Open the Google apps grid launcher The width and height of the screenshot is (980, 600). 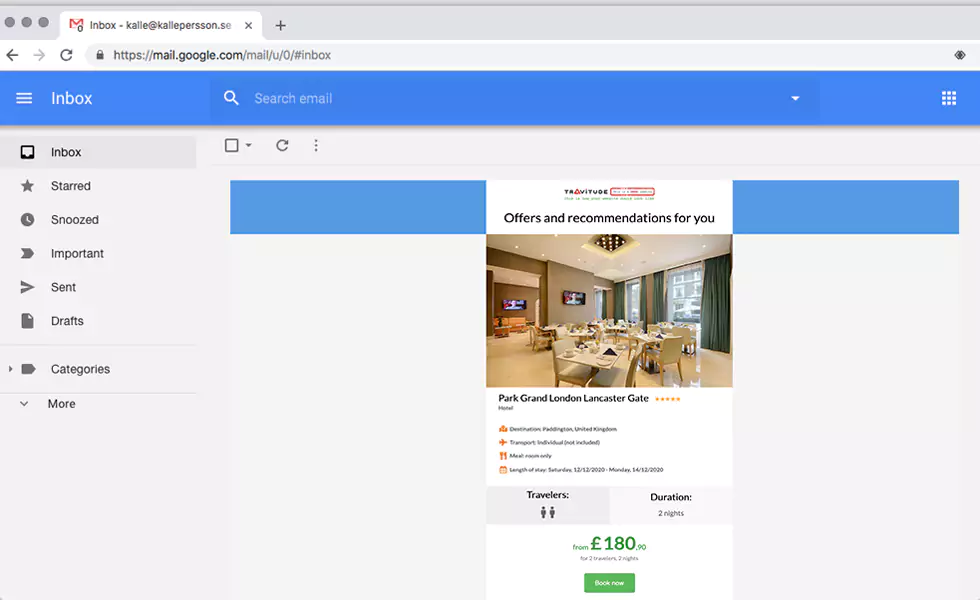pyautogui.click(x=948, y=98)
